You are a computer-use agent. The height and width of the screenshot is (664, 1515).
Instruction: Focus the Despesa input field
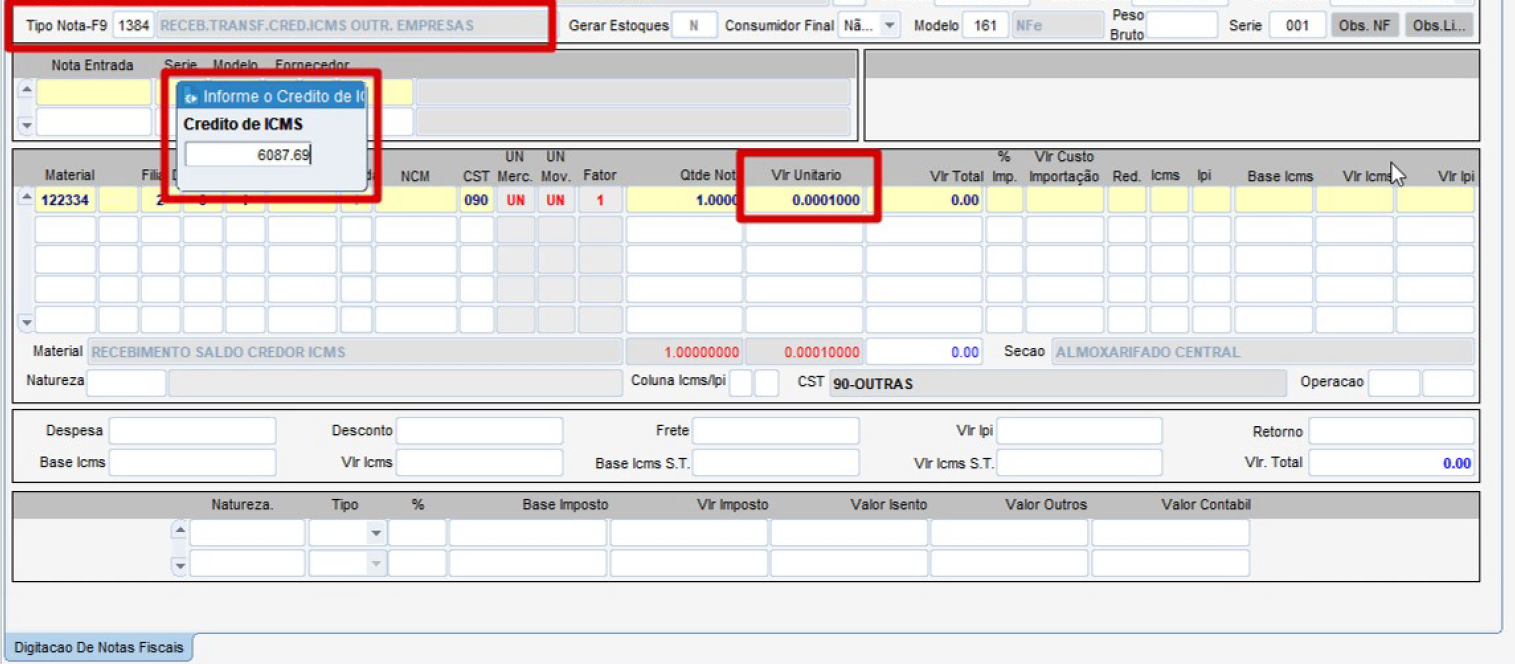192,431
